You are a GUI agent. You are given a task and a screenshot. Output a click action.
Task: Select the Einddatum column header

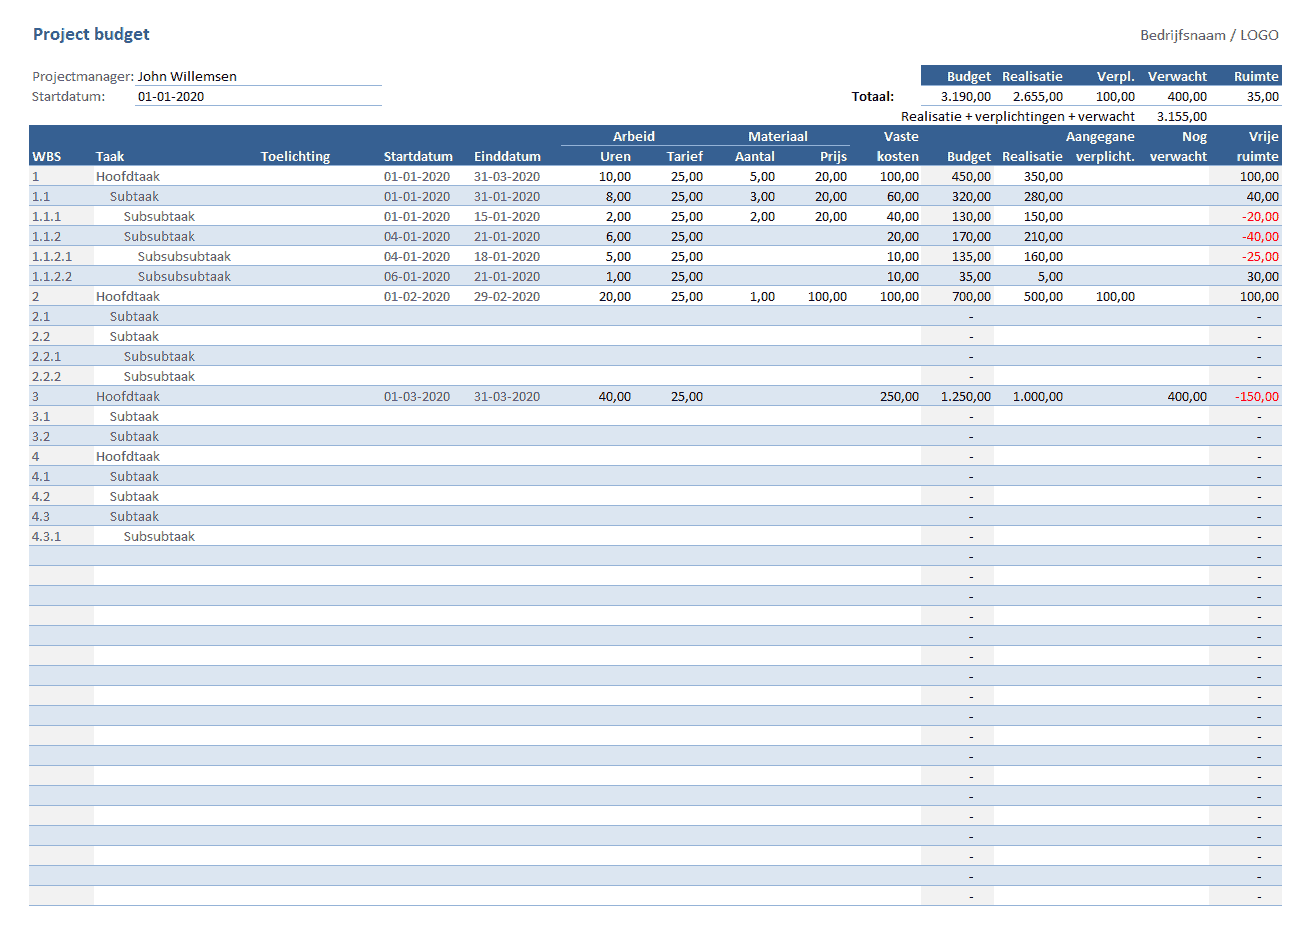pos(507,157)
